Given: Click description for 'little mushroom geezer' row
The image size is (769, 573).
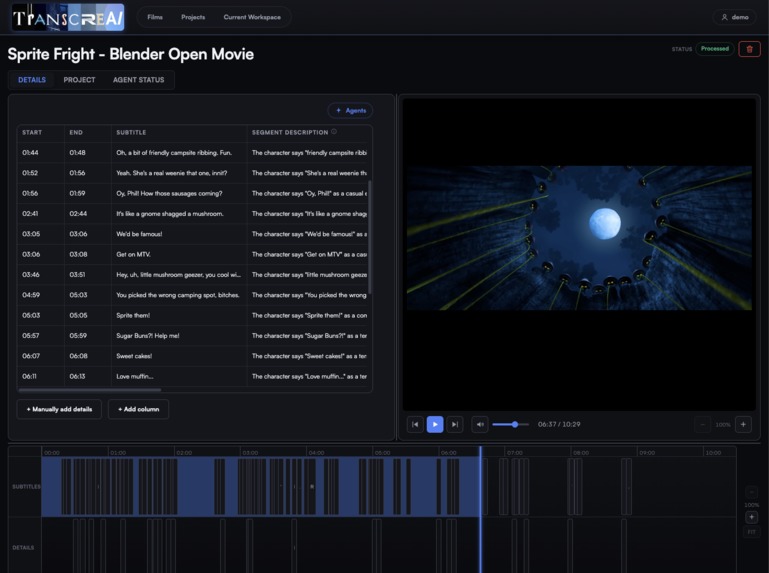Looking at the screenshot, I should click(309, 275).
